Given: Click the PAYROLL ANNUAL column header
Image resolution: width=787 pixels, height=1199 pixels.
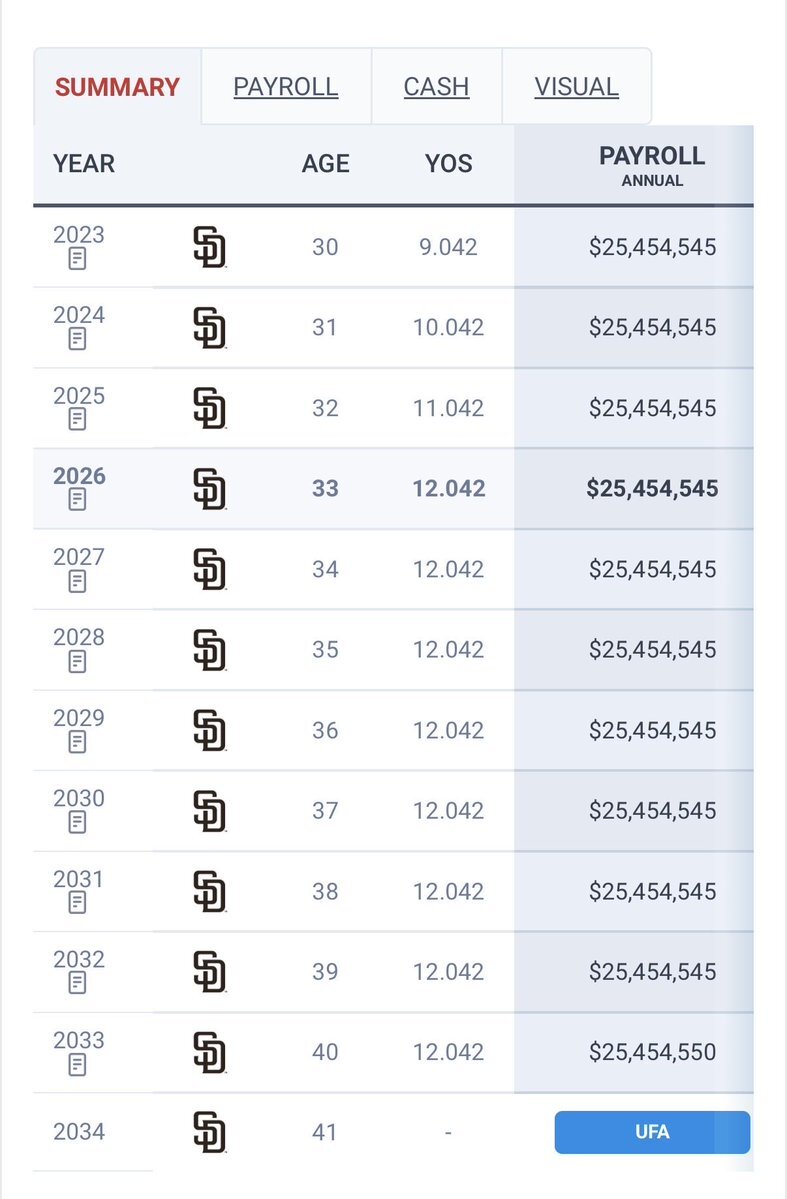Looking at the screenshot, I should 652,165.
